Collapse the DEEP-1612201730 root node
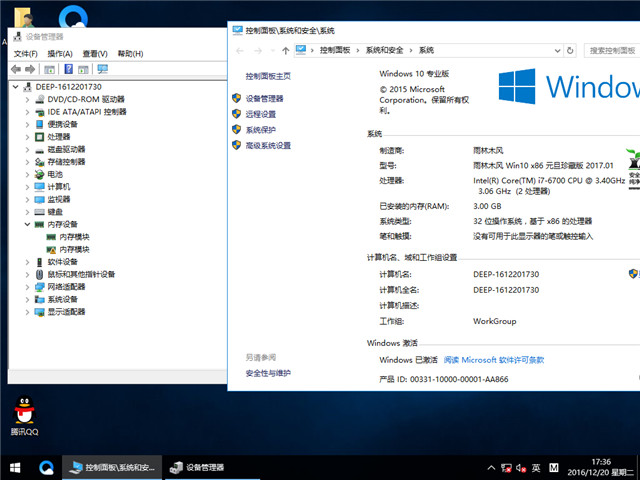640x480 pixels. pyautogui.click(x=16, y=87)
